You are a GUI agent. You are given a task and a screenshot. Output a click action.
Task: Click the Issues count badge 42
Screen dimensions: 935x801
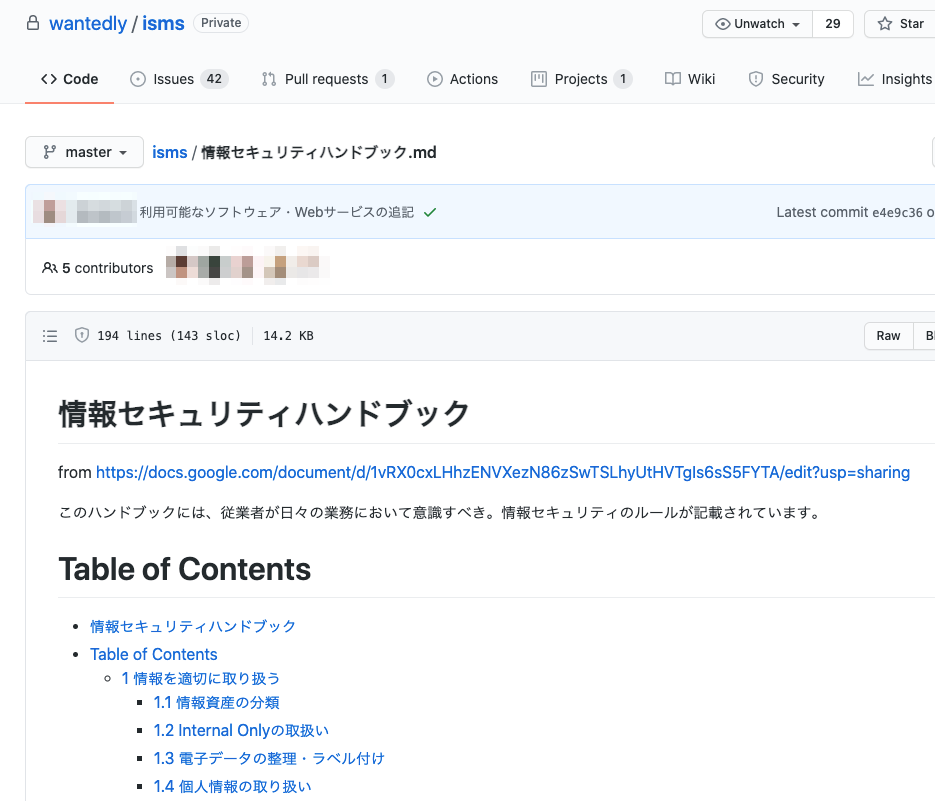tap(214, 79)
